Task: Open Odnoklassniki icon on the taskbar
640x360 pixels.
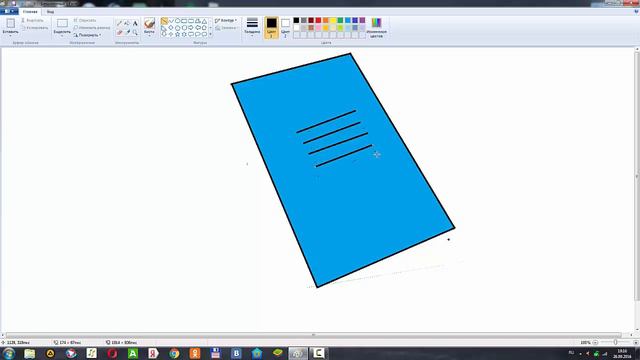Action: [195, 353]
